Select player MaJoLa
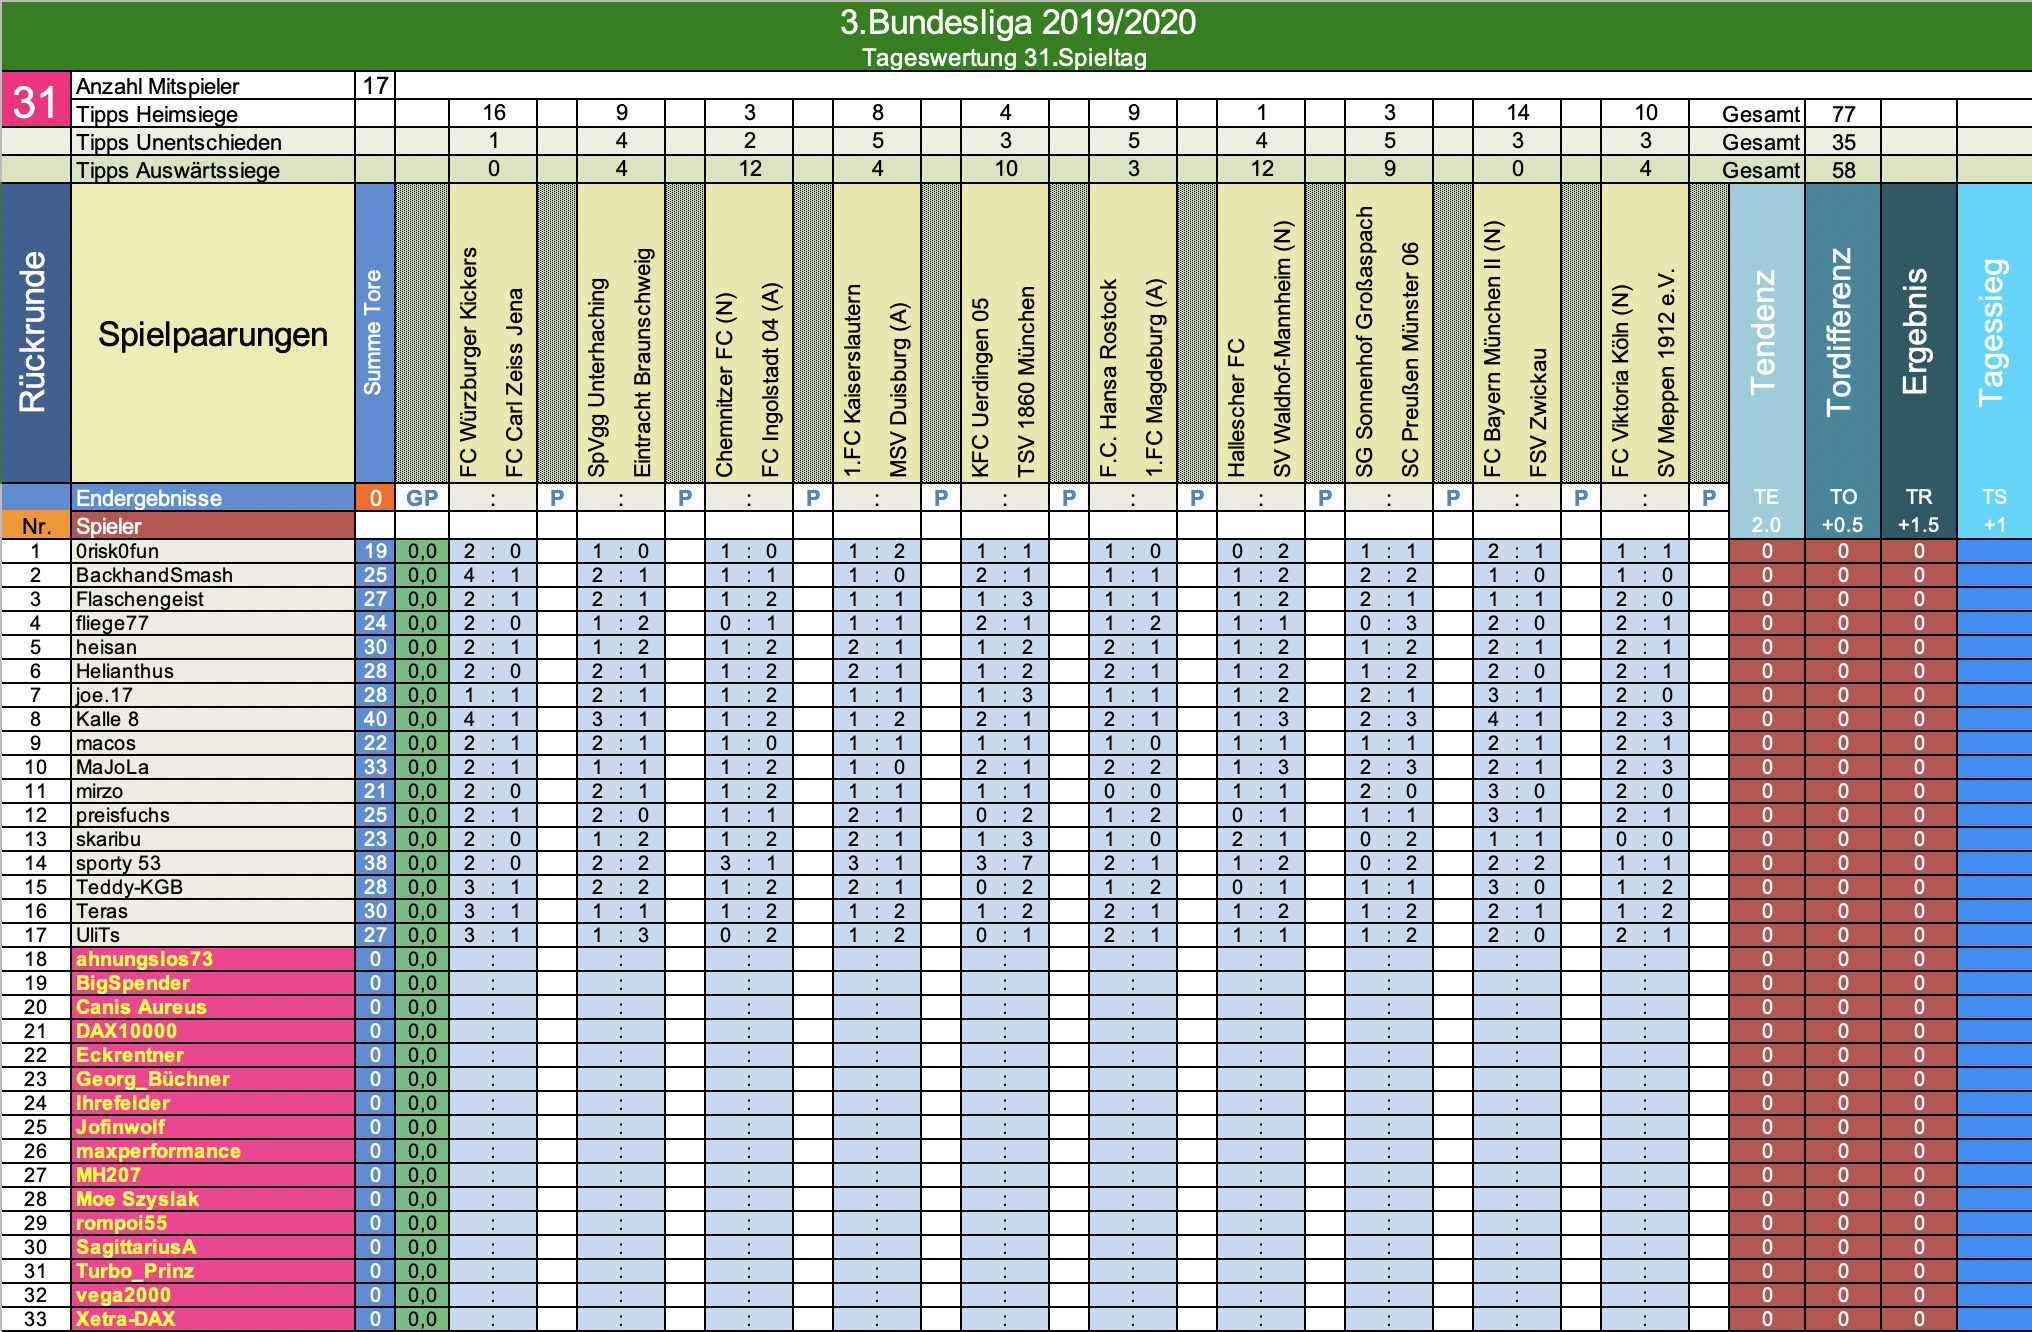Screen dimensions: 2032x1332 (x=112, y=767)
